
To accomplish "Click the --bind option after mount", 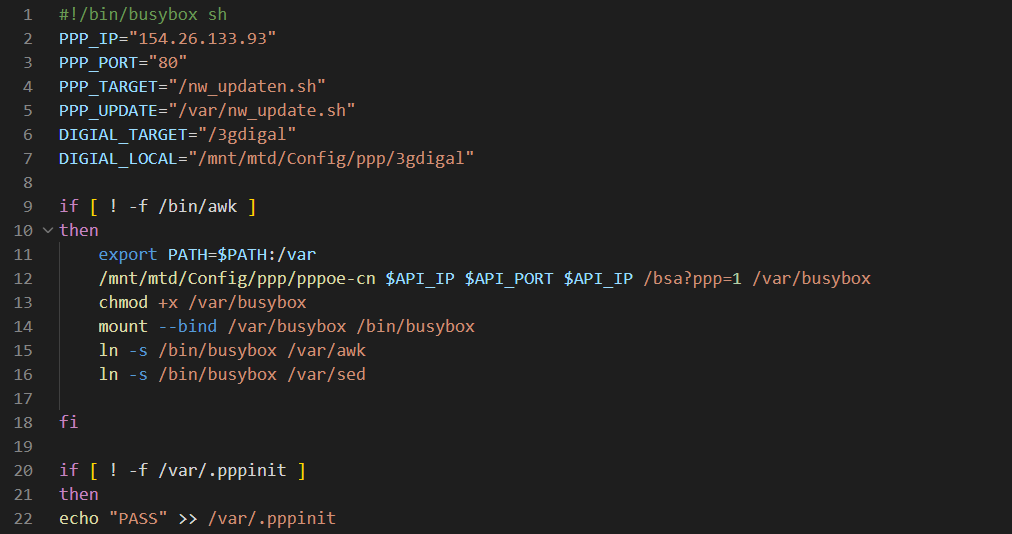I will click(x=188, y=326).
